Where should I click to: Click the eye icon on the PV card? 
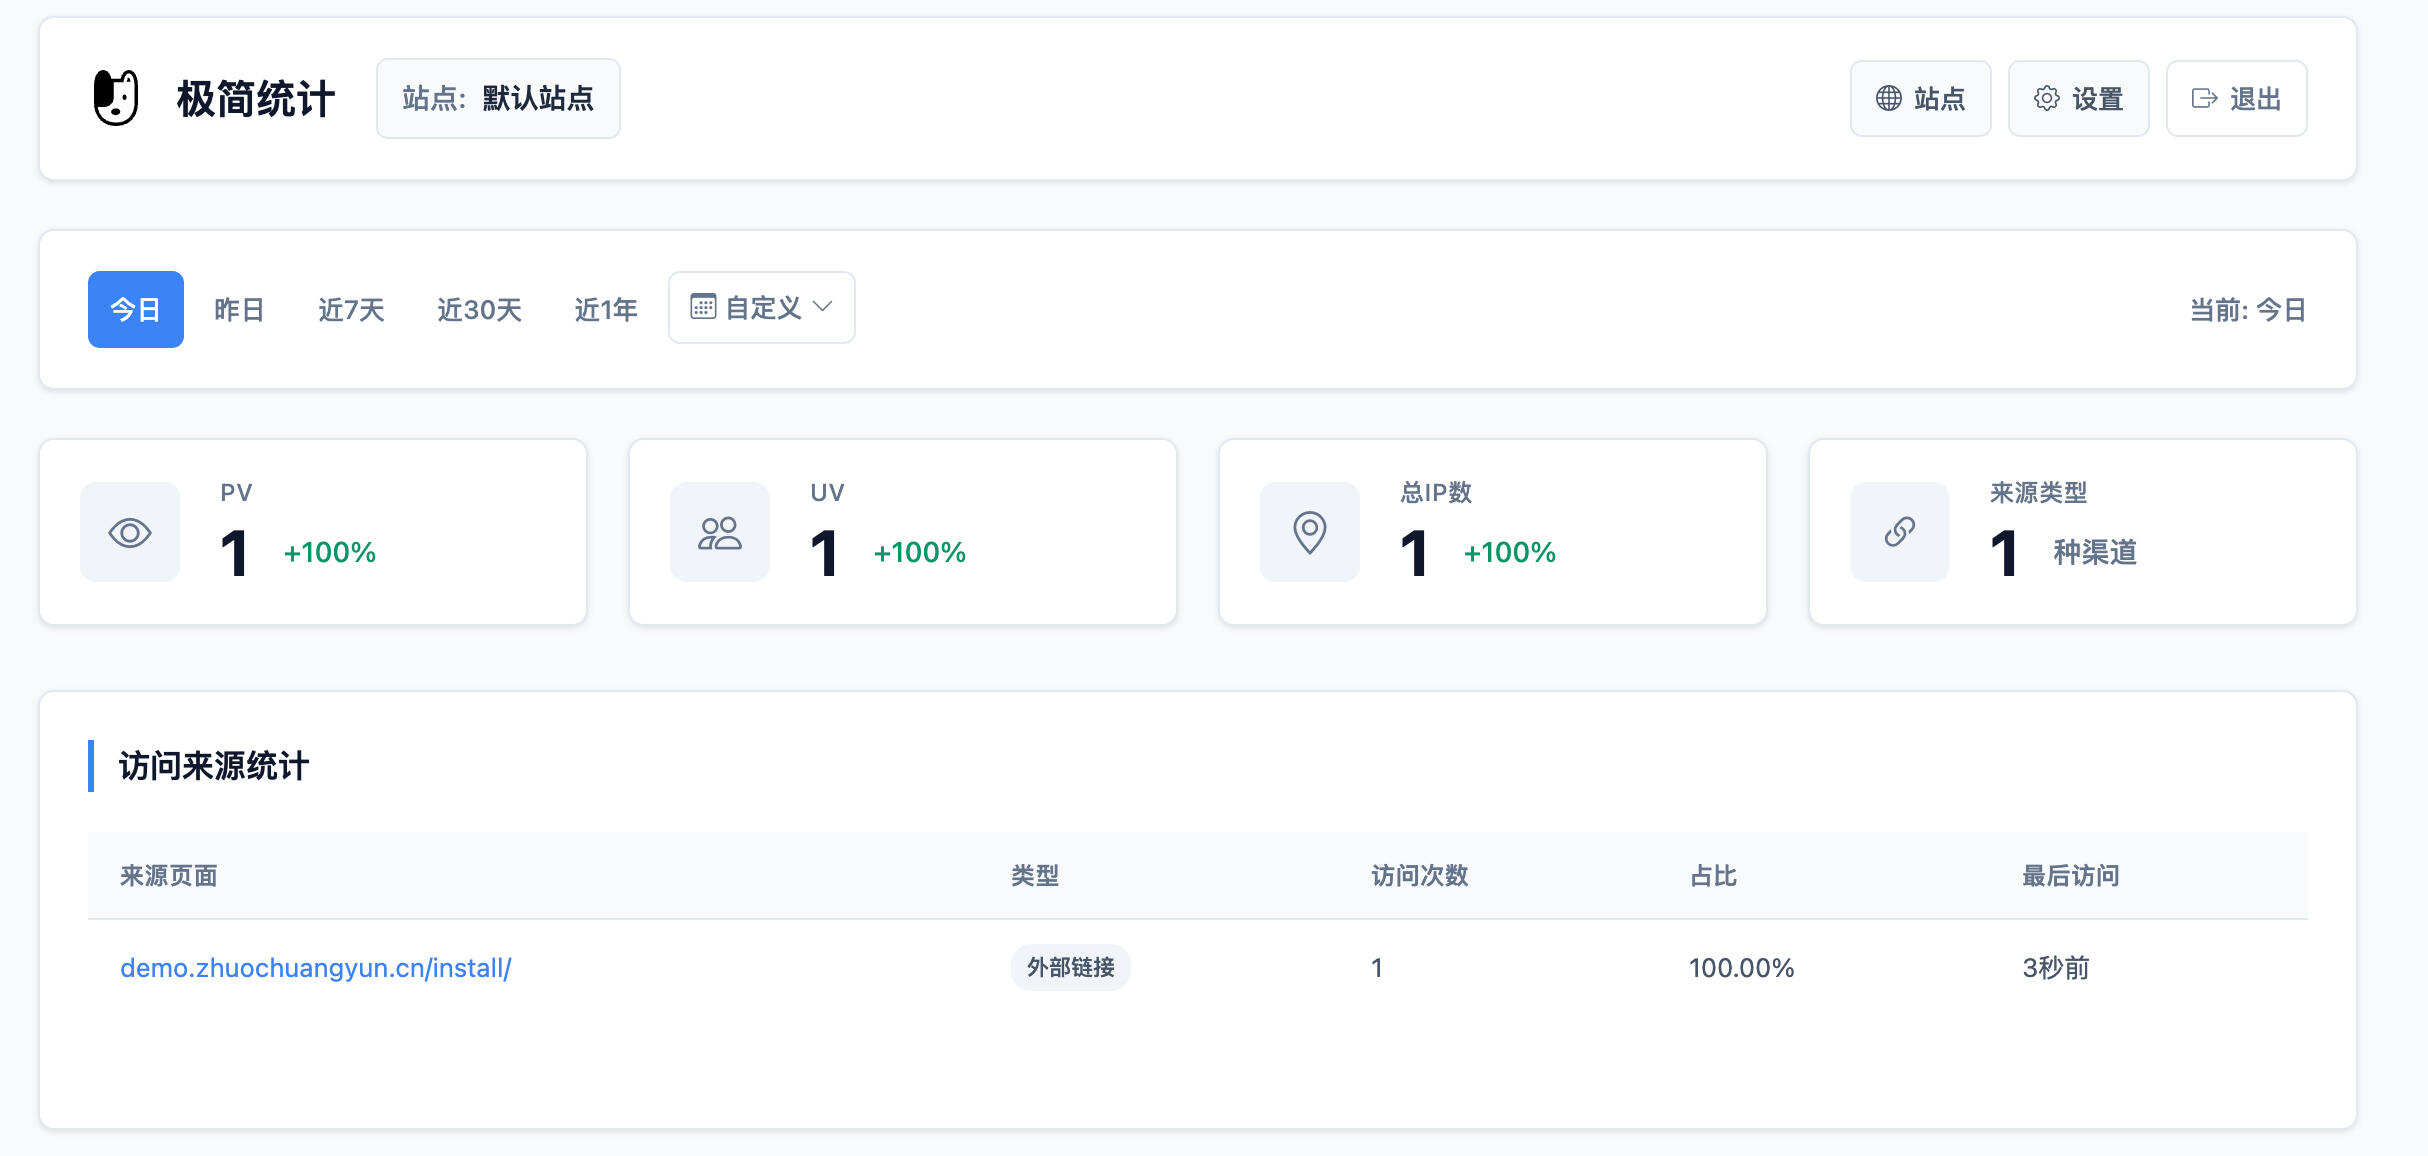tap(130, 532)
